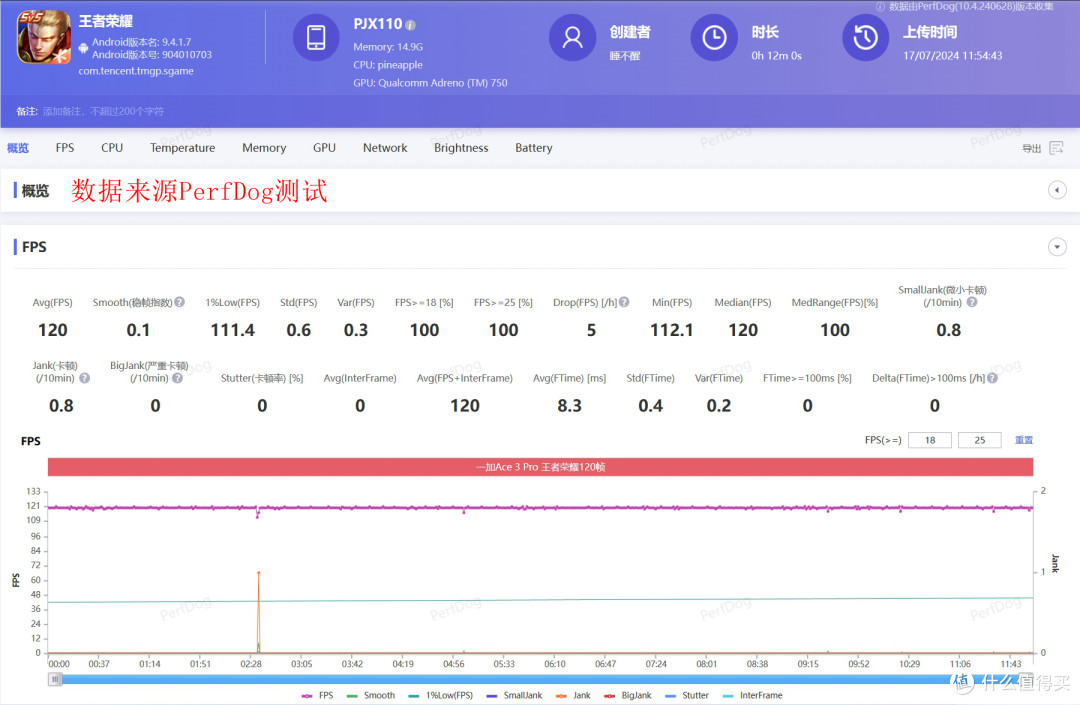
Task: Click the 1%Low(FPS) value 111.4
Action: pyautogui.click(x=233, y=330)
